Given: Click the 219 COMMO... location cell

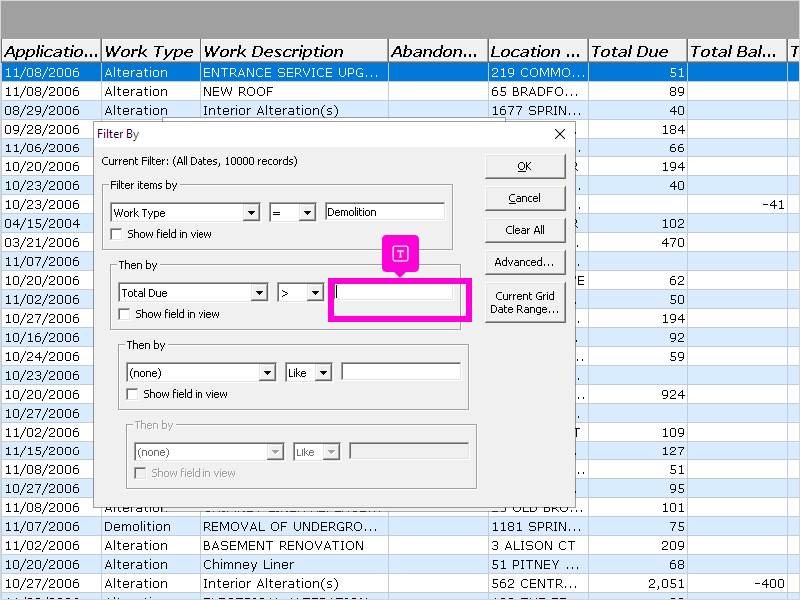Looking at the screenshot, I should [x=538, y=72].
